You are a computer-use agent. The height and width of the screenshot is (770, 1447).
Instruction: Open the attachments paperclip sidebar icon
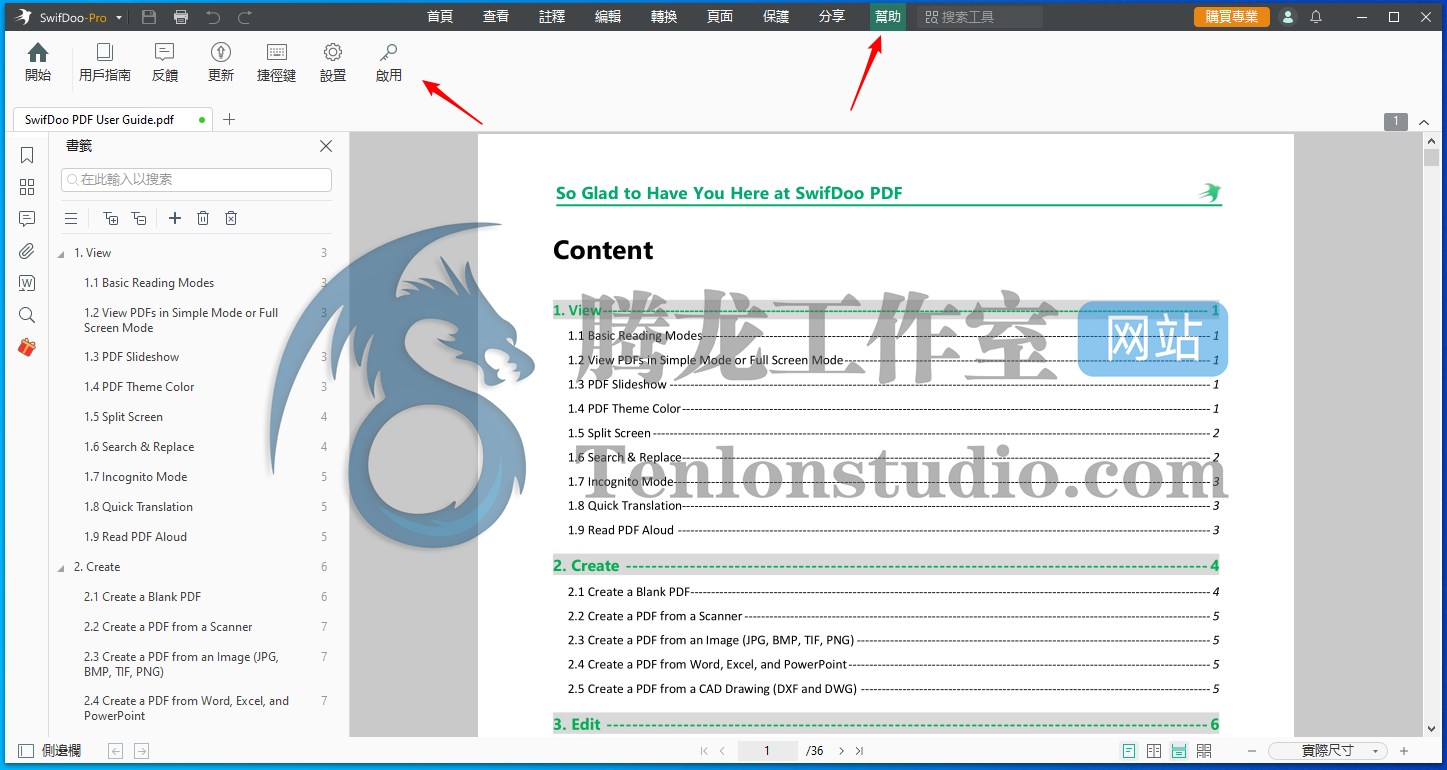click(27, 251)
